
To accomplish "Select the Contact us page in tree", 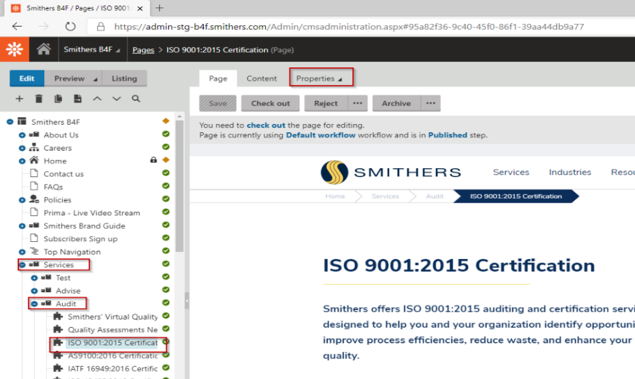I will (x=64, y=174).
